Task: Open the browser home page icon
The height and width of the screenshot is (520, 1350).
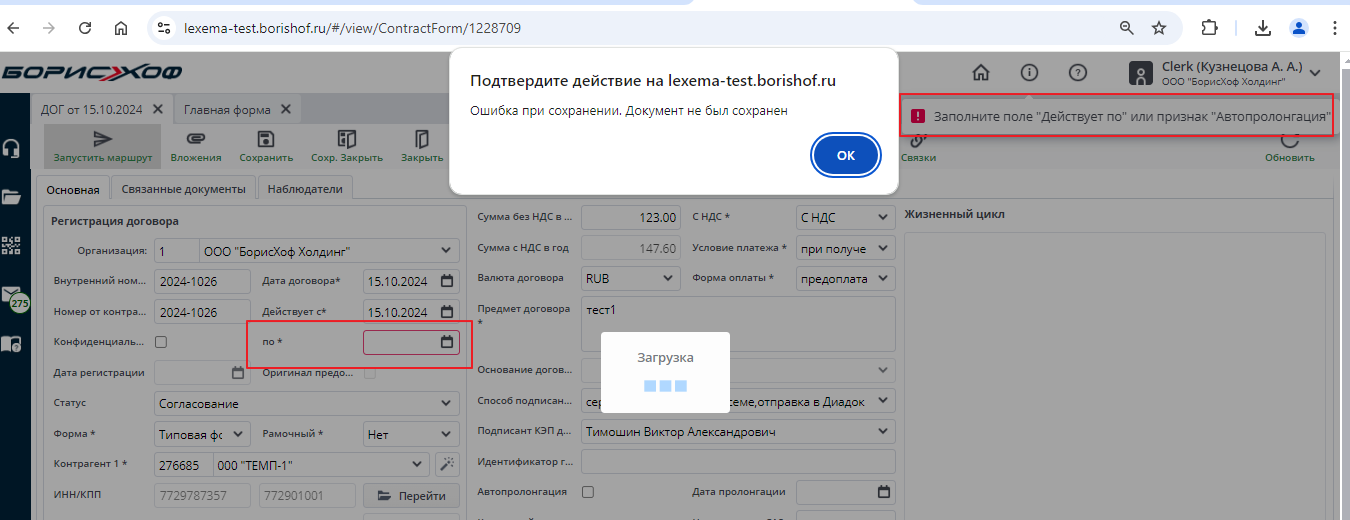Action: click(121, 28)
